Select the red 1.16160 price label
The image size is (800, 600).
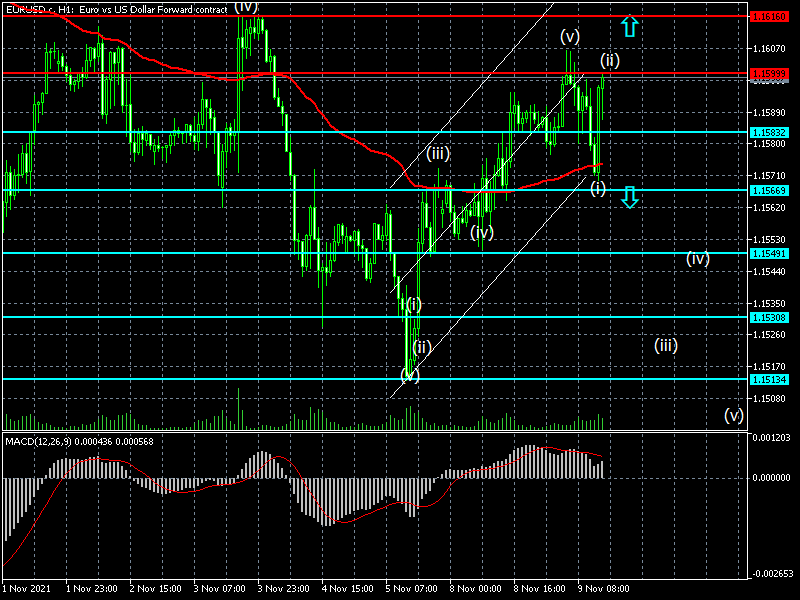pos(769,16)
